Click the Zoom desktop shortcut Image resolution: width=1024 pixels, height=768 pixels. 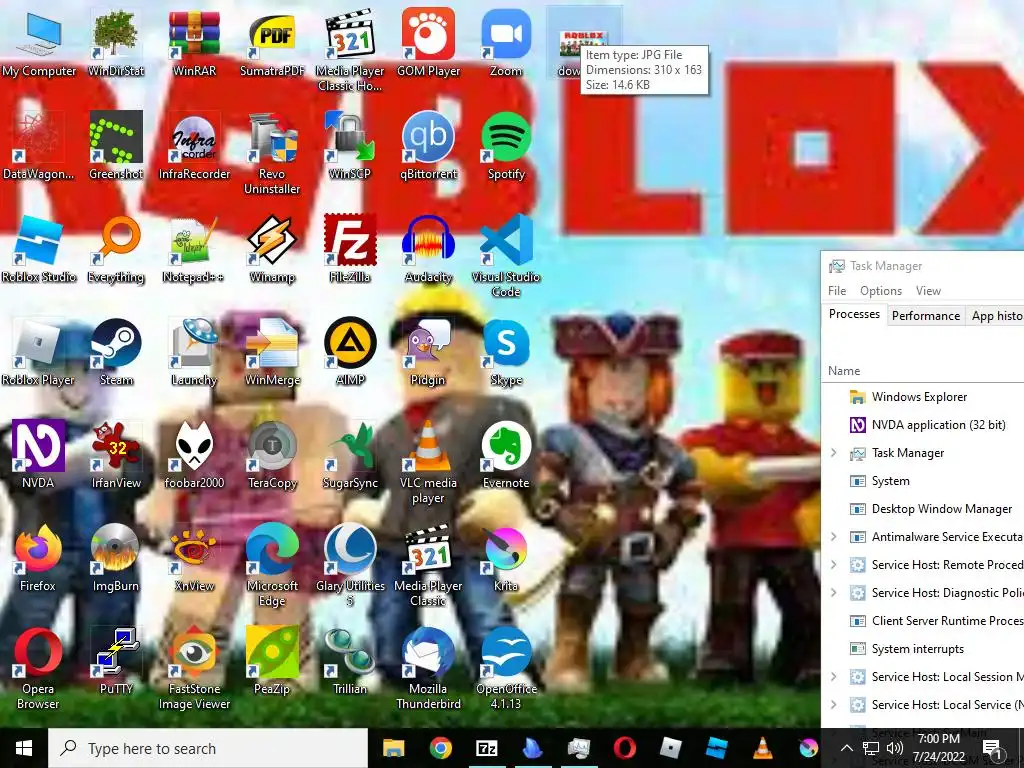[506, 43]
